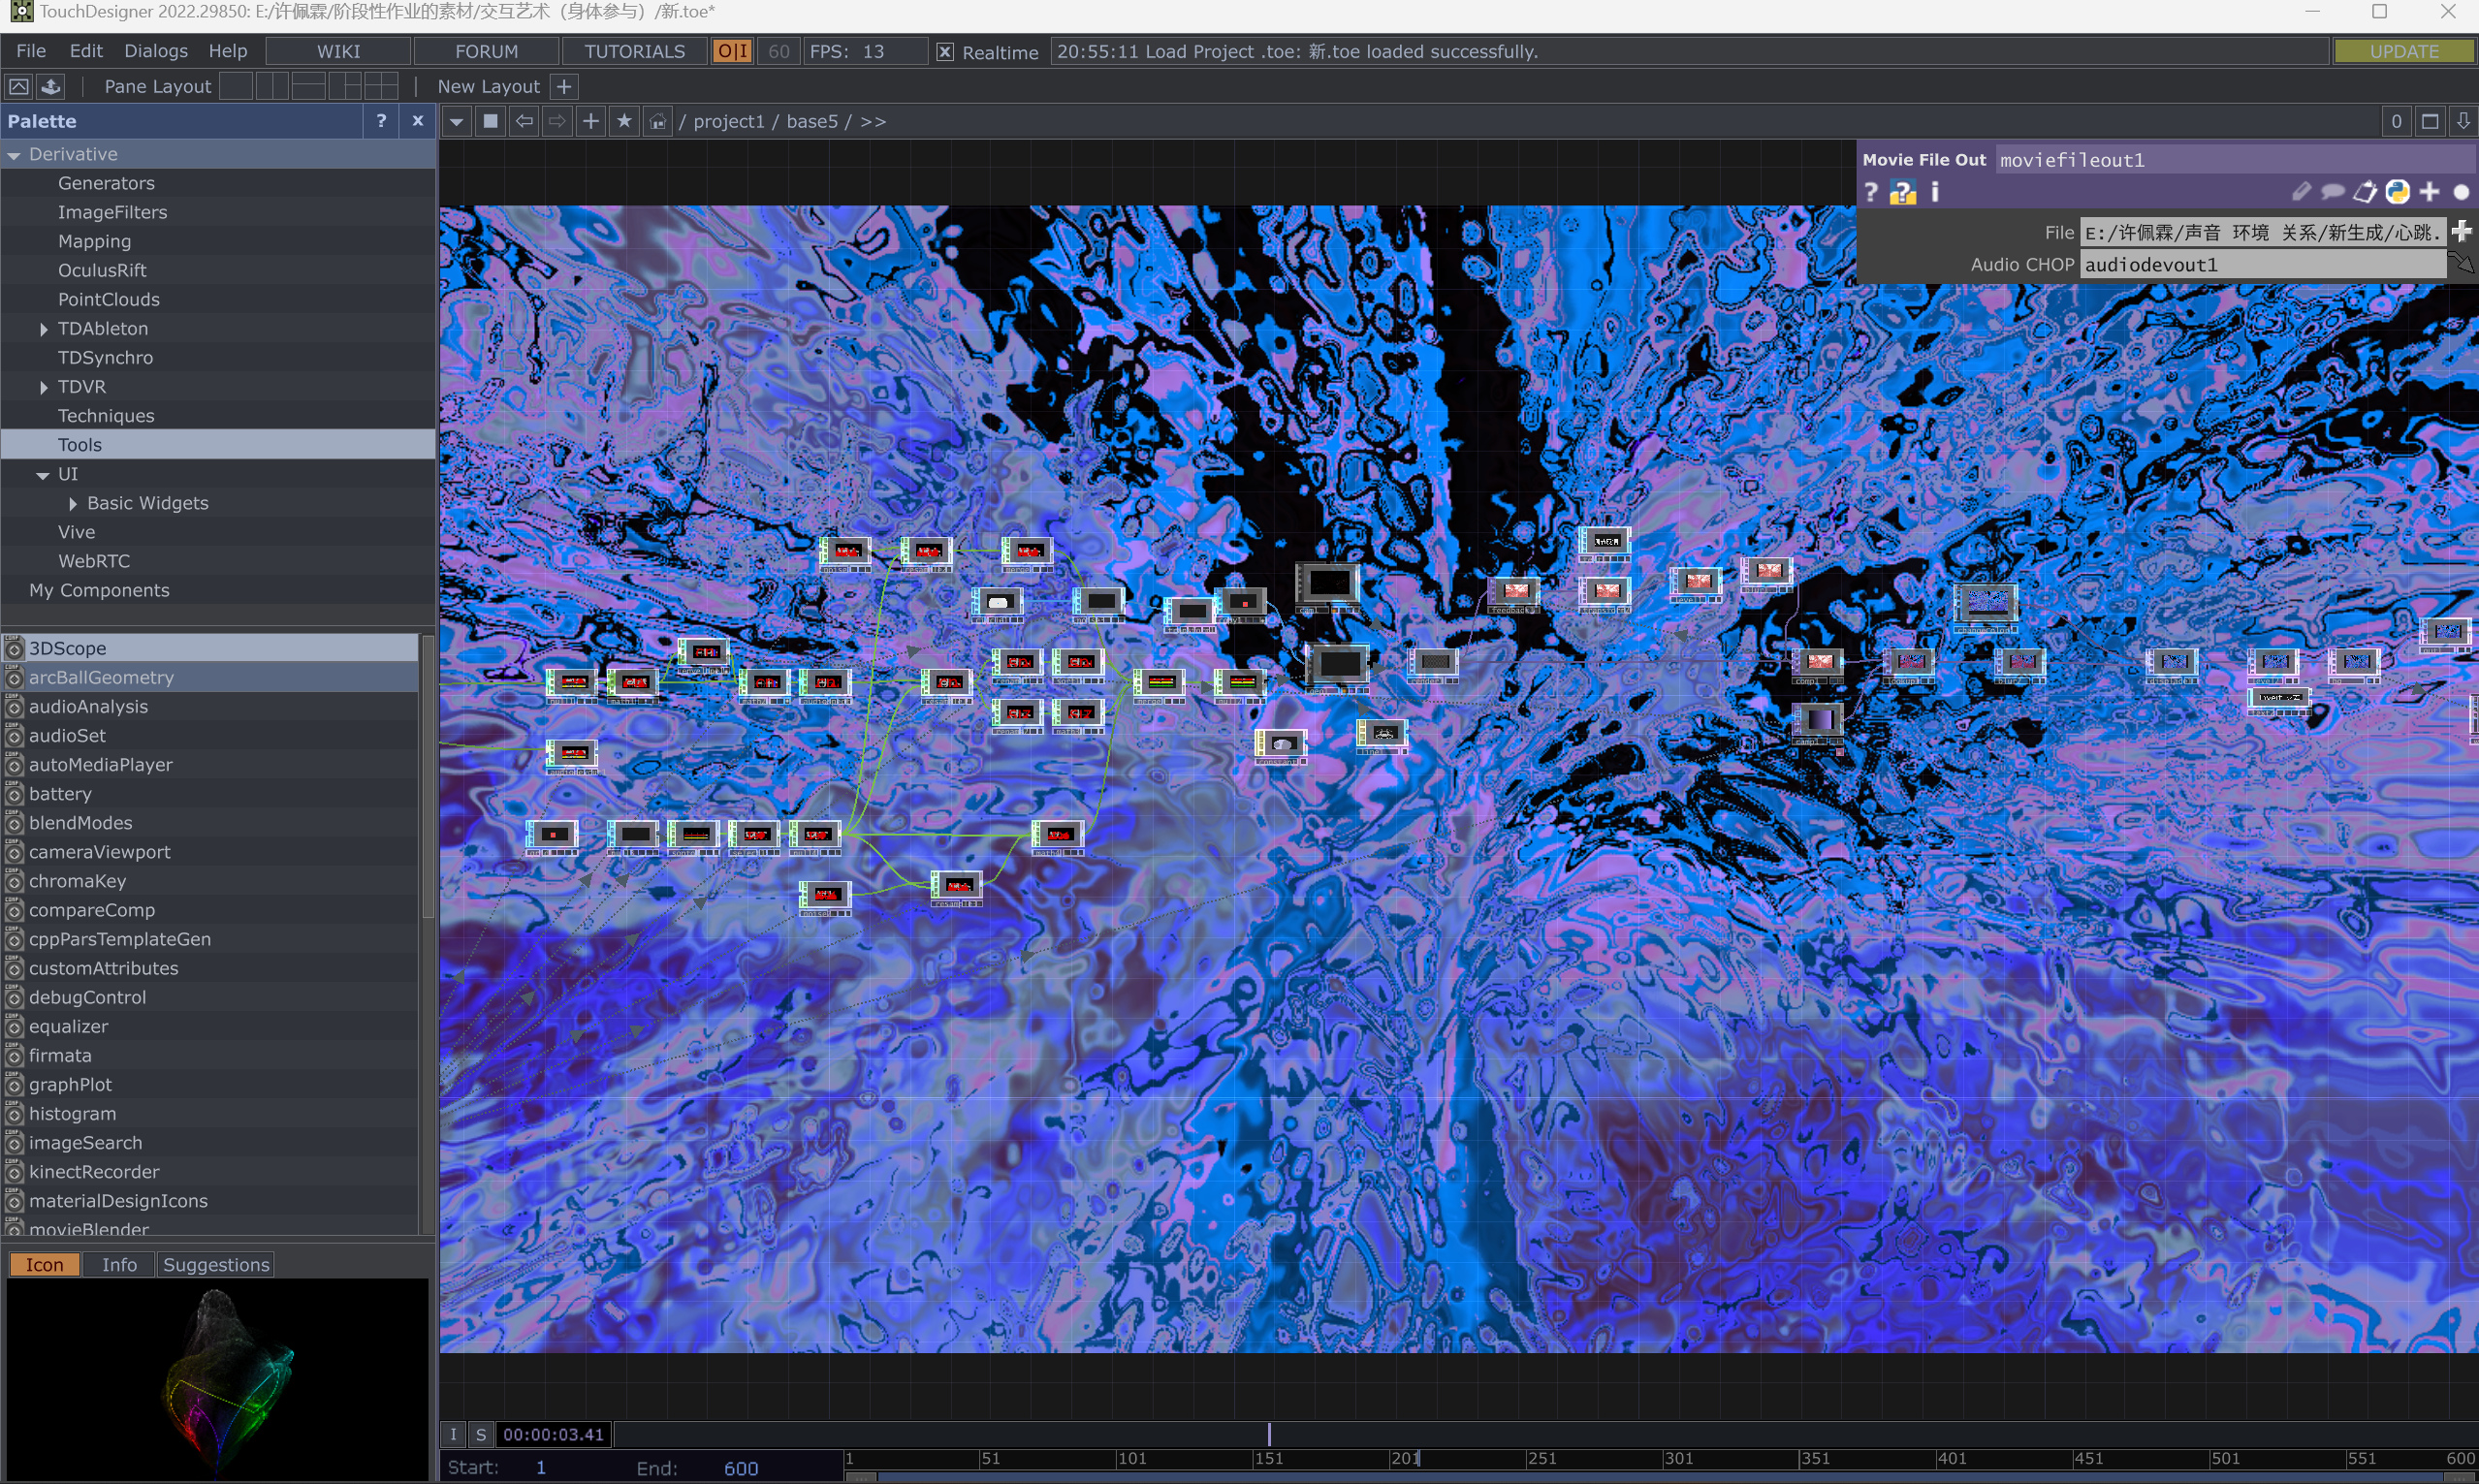The image size is (2479, 1484).
Task: Open the Dialogs menu
Action: tap(155, 51)
